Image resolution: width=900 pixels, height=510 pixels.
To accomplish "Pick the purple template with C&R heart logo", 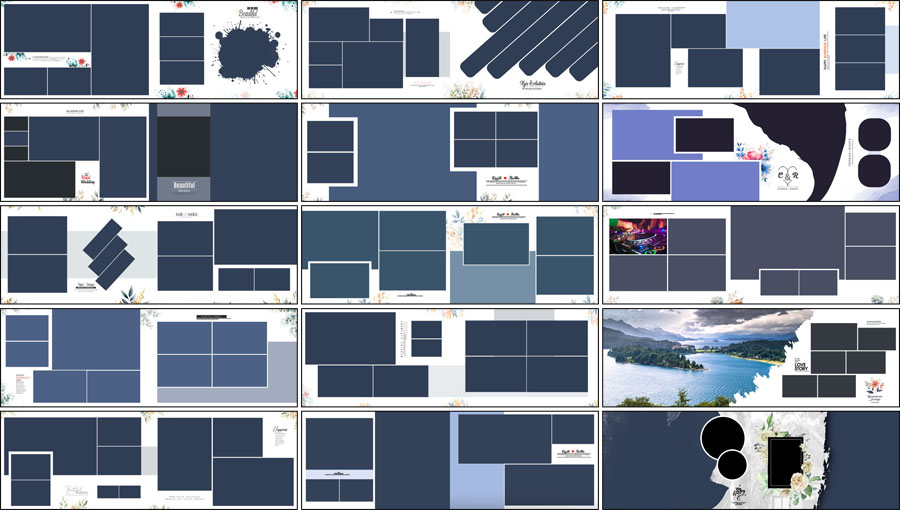I will (751, 152).
